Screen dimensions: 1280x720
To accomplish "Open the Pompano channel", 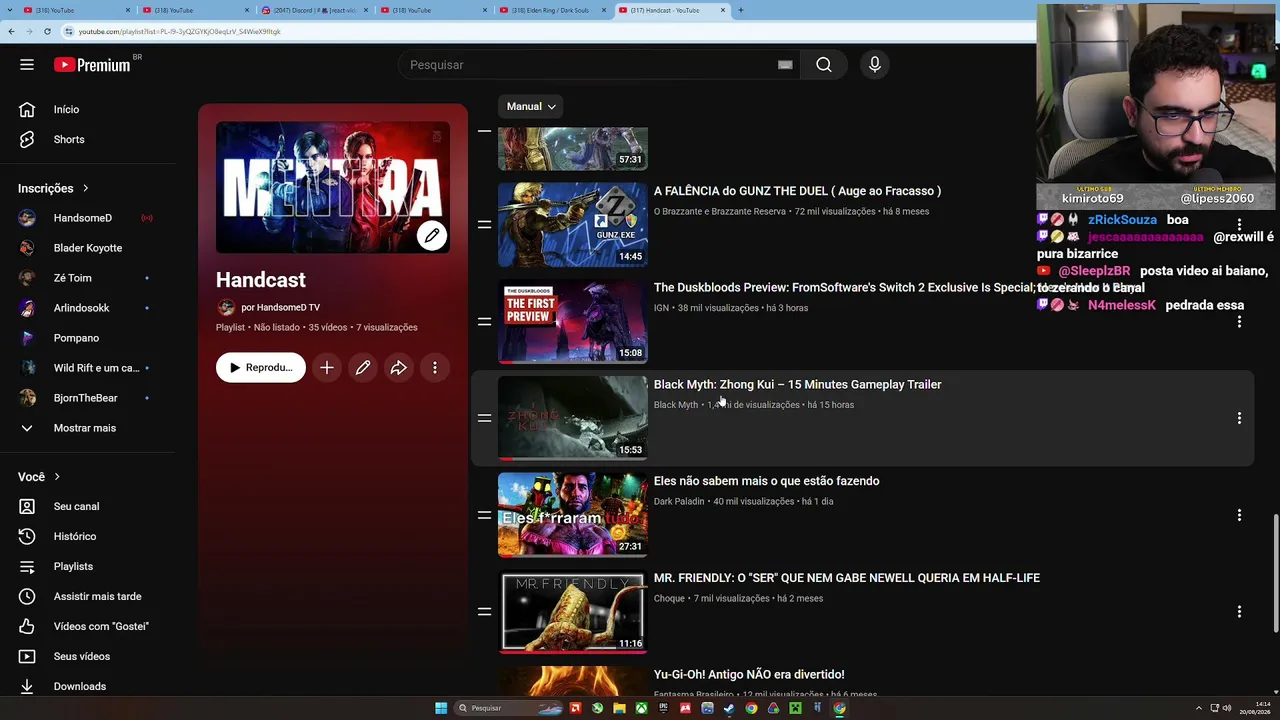I will 76,338.
